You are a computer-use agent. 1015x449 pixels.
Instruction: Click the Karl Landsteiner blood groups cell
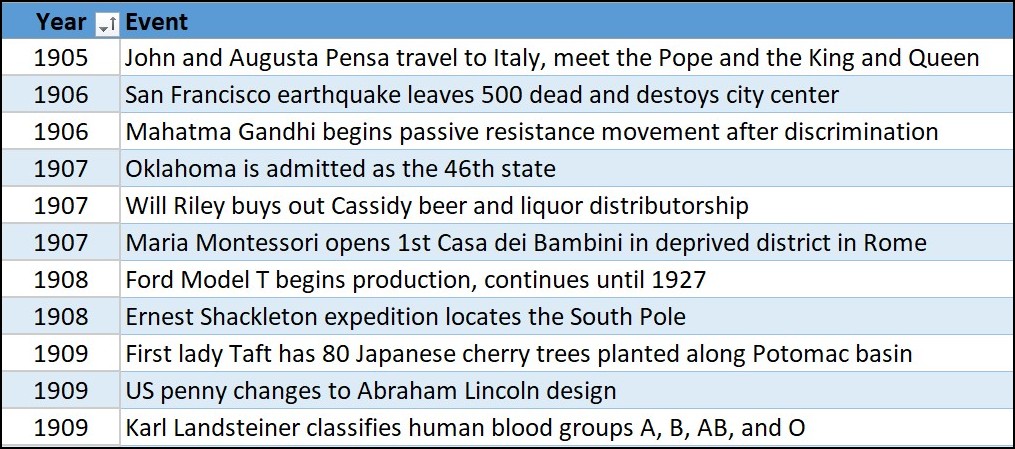[x=465, y=428]
